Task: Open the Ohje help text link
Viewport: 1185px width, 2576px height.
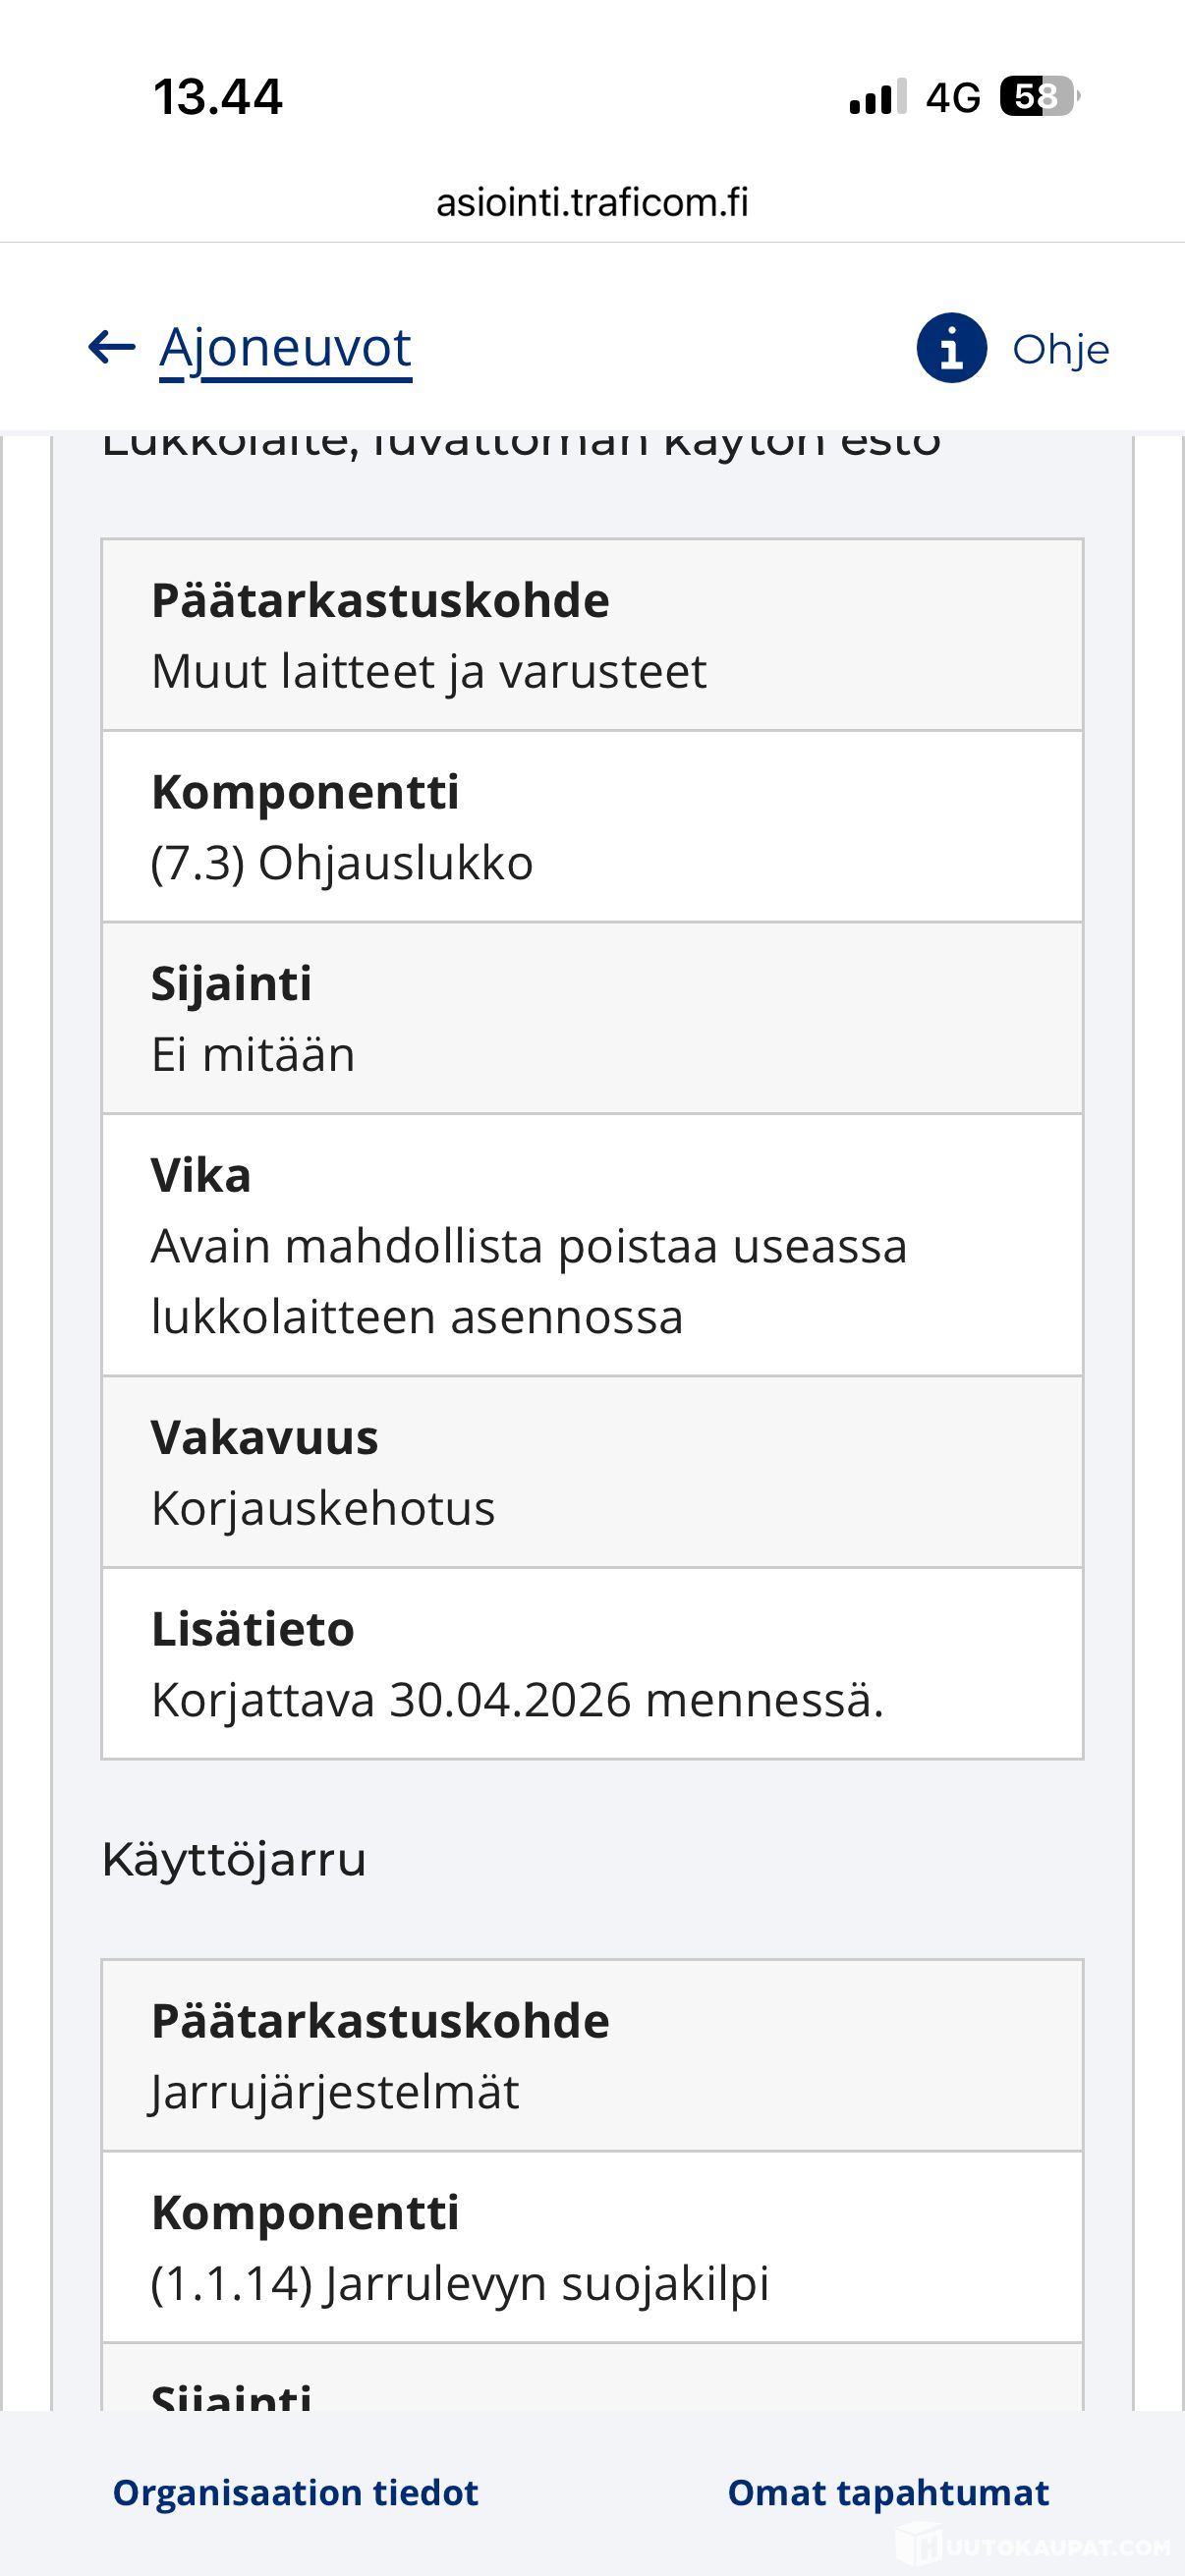Action: pos(1061,349)
